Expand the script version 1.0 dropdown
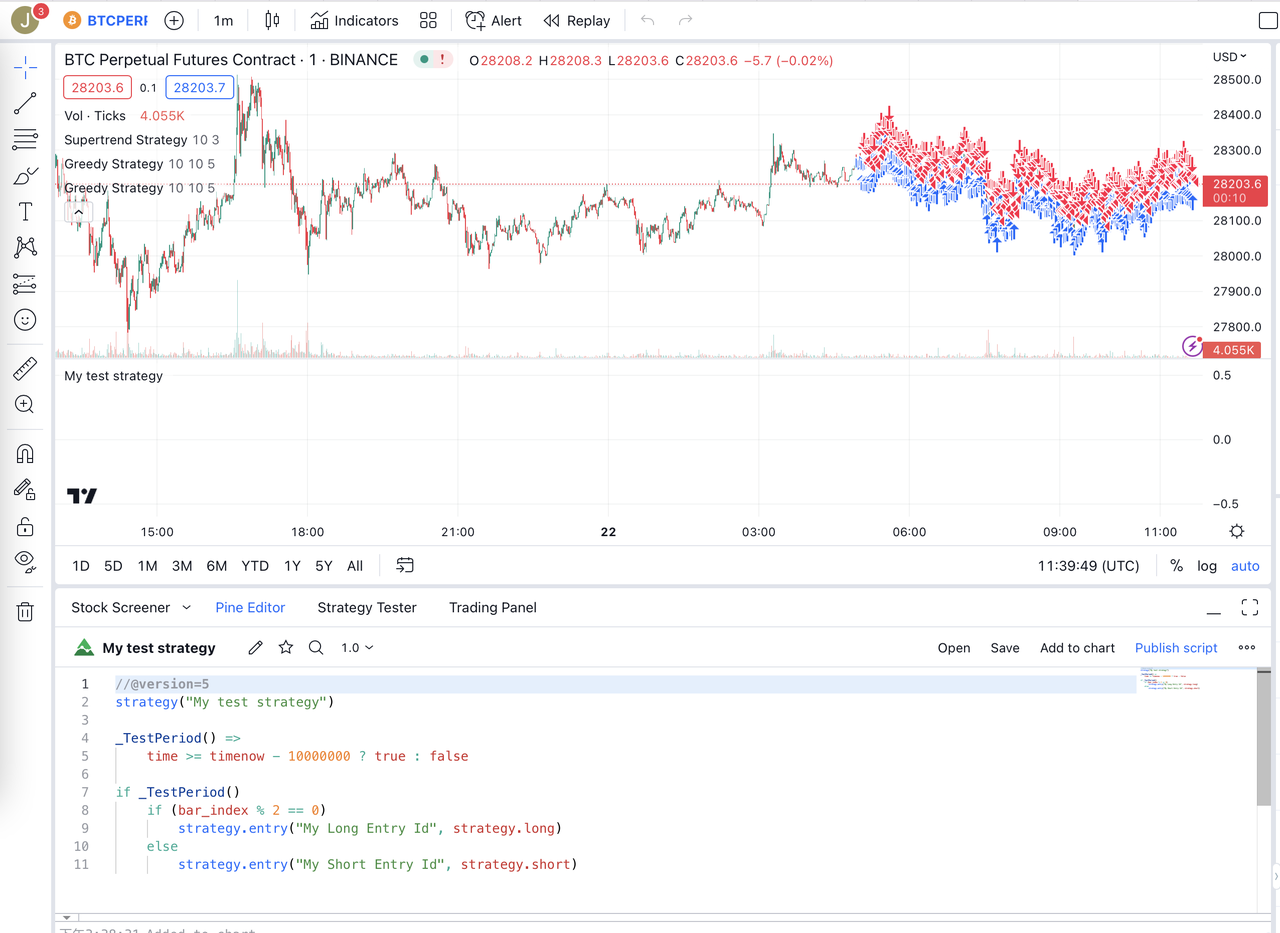The width and height of the screenshot is (1280, 933). click(x=357, y=648)
